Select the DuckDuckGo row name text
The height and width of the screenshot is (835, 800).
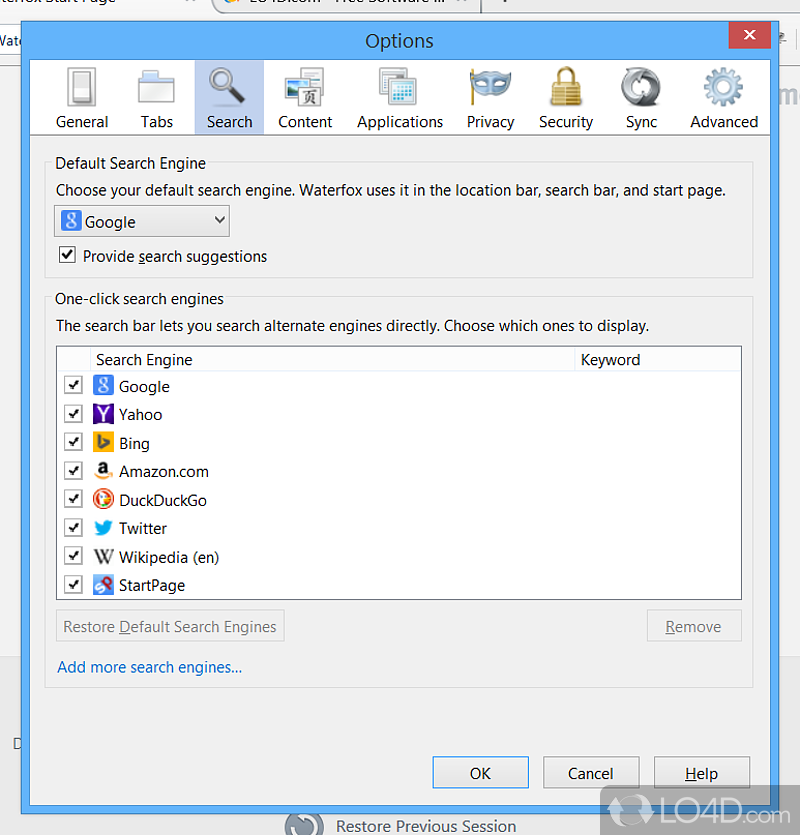[163, 501]
